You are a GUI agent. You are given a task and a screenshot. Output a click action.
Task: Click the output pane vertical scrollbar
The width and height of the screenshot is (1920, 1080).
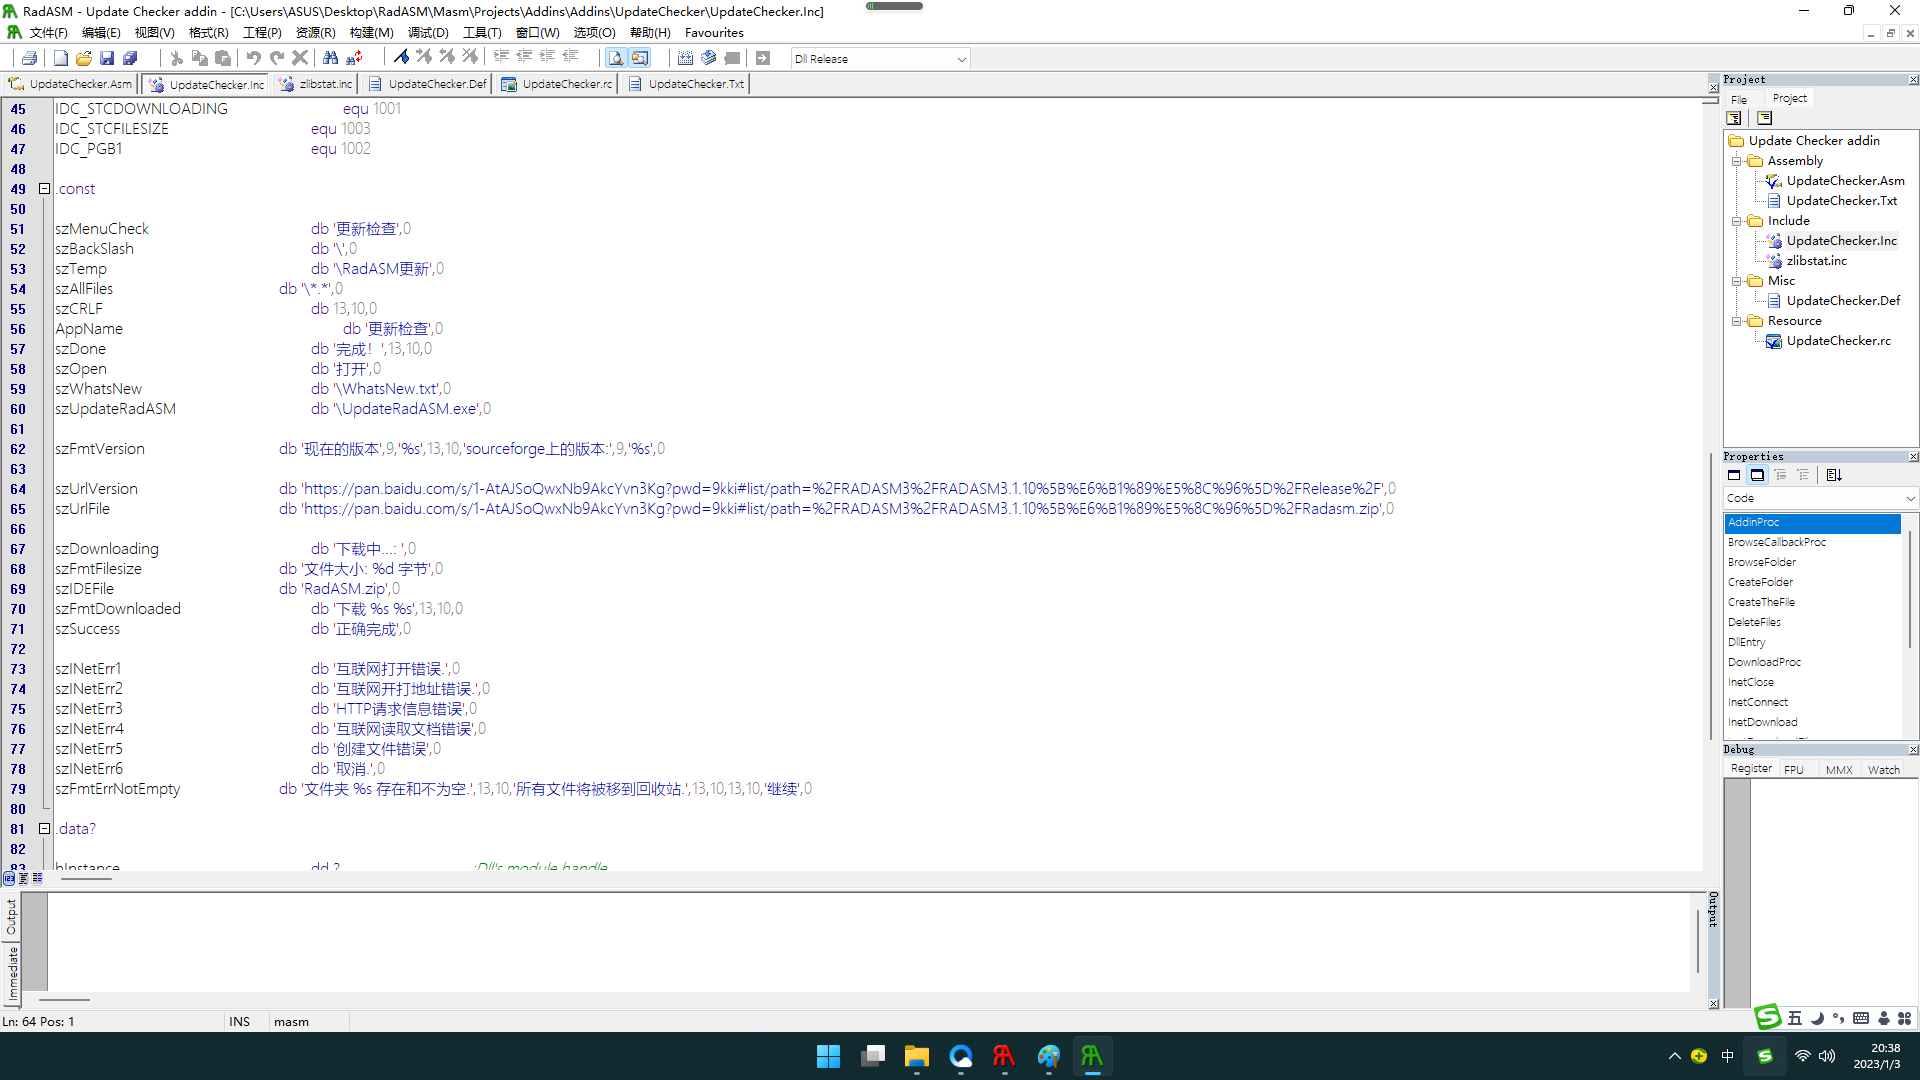click(1697, 940)
